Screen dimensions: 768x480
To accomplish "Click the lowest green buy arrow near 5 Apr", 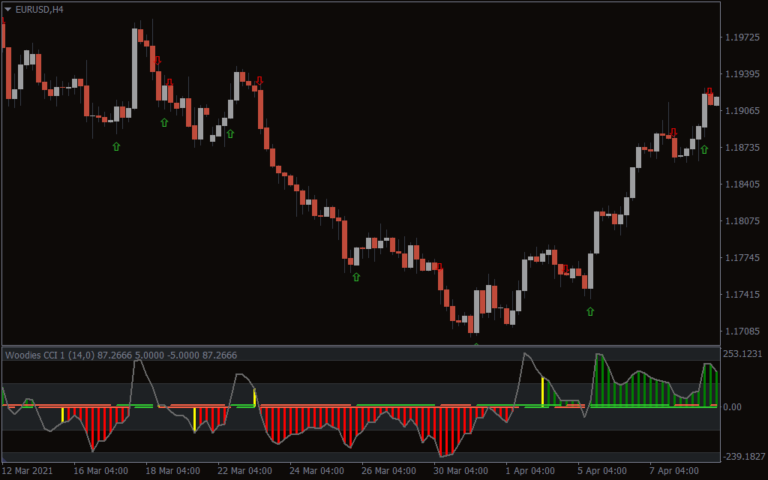I will pyautogui.click(x=590, y=311).
